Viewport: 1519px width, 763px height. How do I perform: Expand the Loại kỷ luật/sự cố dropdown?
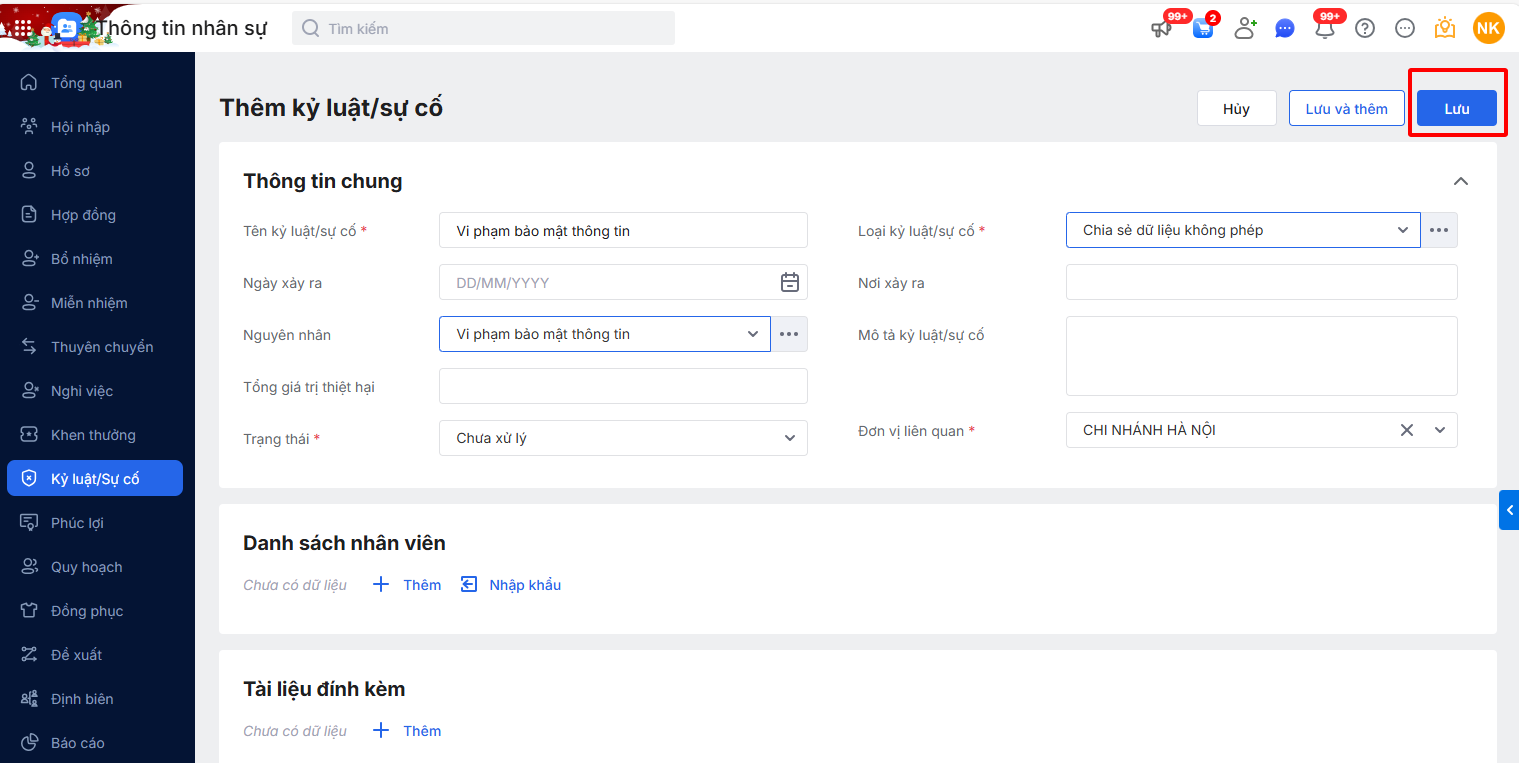pos(1403,230)
